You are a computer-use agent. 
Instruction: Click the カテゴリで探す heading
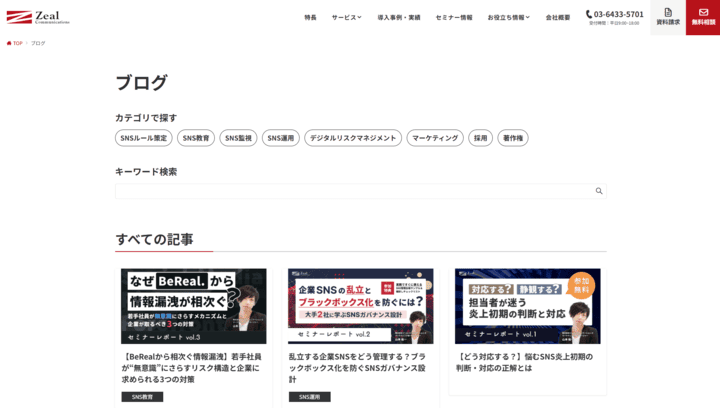pos(146,118)
